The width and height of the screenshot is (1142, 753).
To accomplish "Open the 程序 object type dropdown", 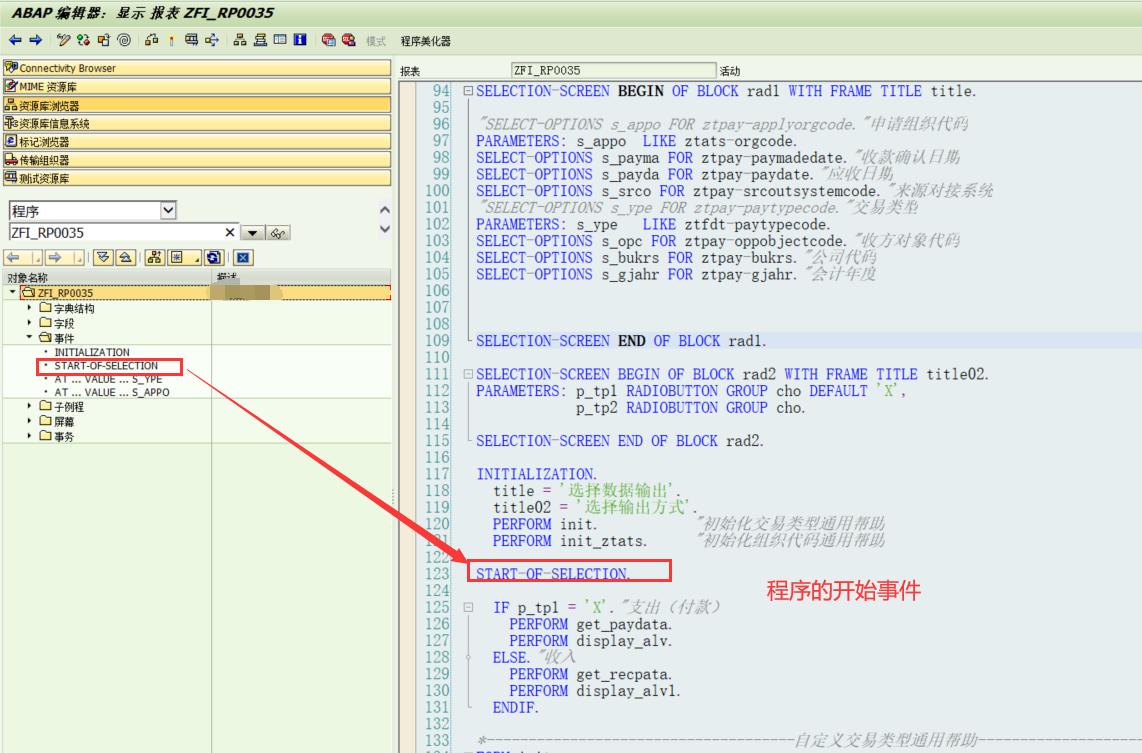I will (x=165, y=210).
